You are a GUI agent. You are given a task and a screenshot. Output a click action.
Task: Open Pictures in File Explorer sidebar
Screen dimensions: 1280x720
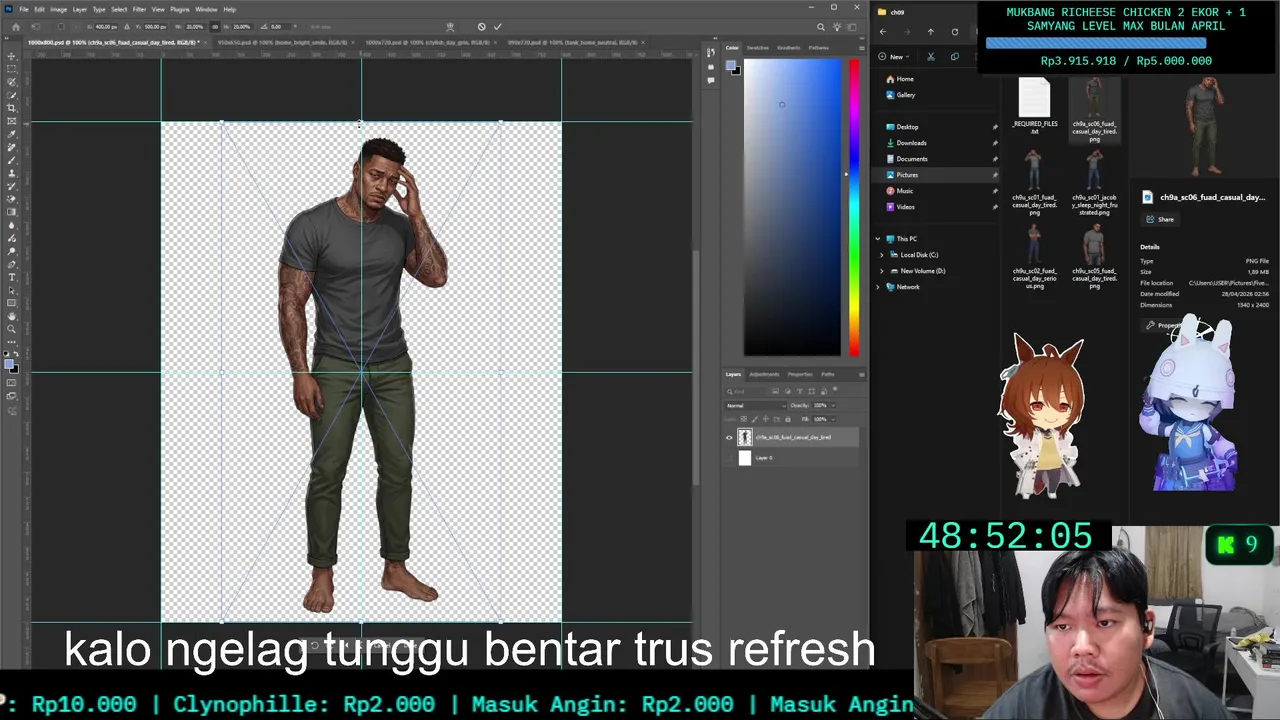907,175
